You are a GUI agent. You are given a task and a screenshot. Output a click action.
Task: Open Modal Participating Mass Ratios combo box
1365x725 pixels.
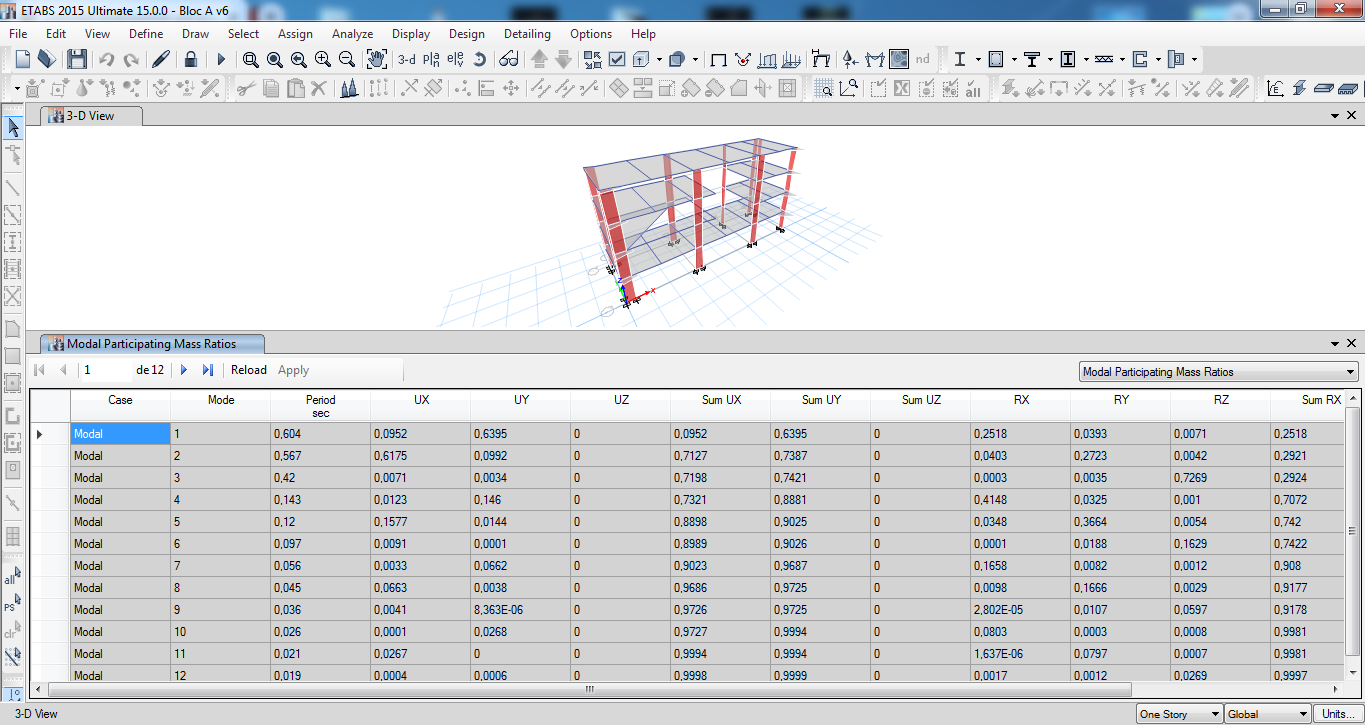point(1219,372)
